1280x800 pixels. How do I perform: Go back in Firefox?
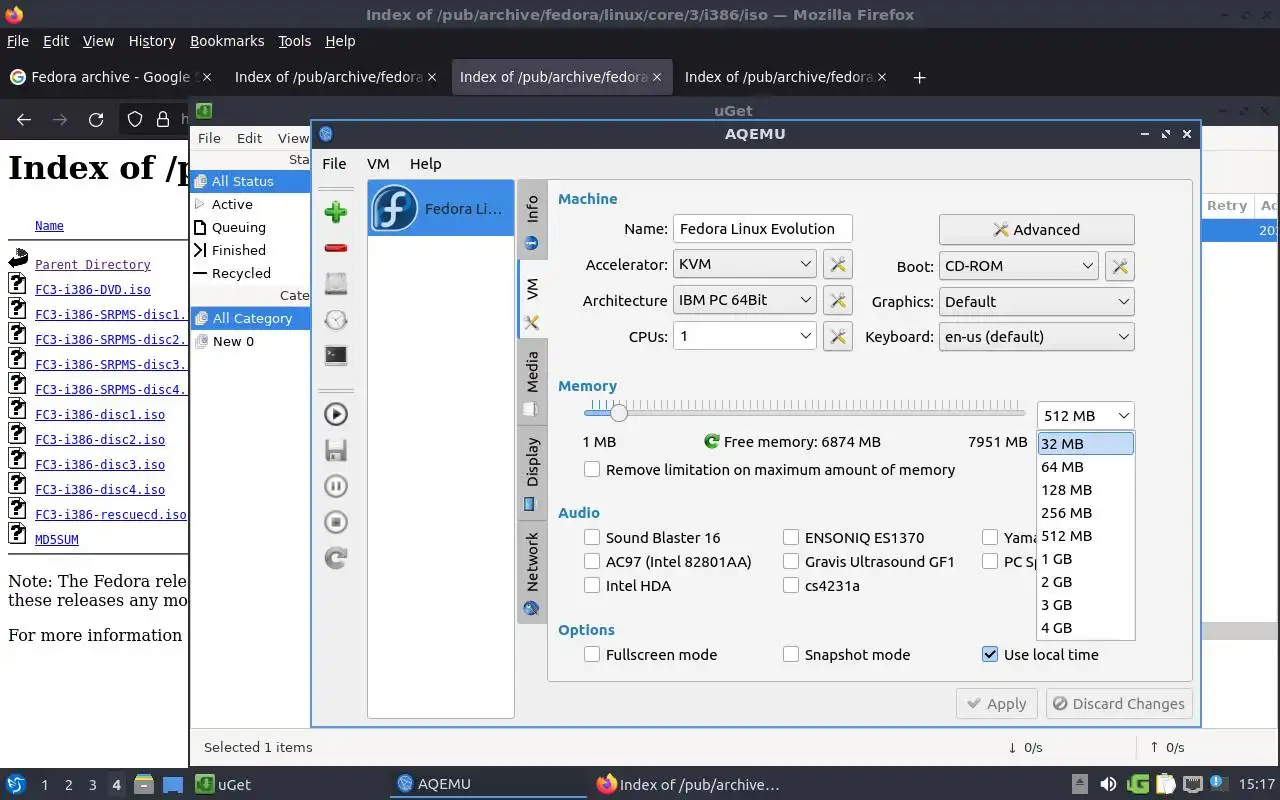24,119
